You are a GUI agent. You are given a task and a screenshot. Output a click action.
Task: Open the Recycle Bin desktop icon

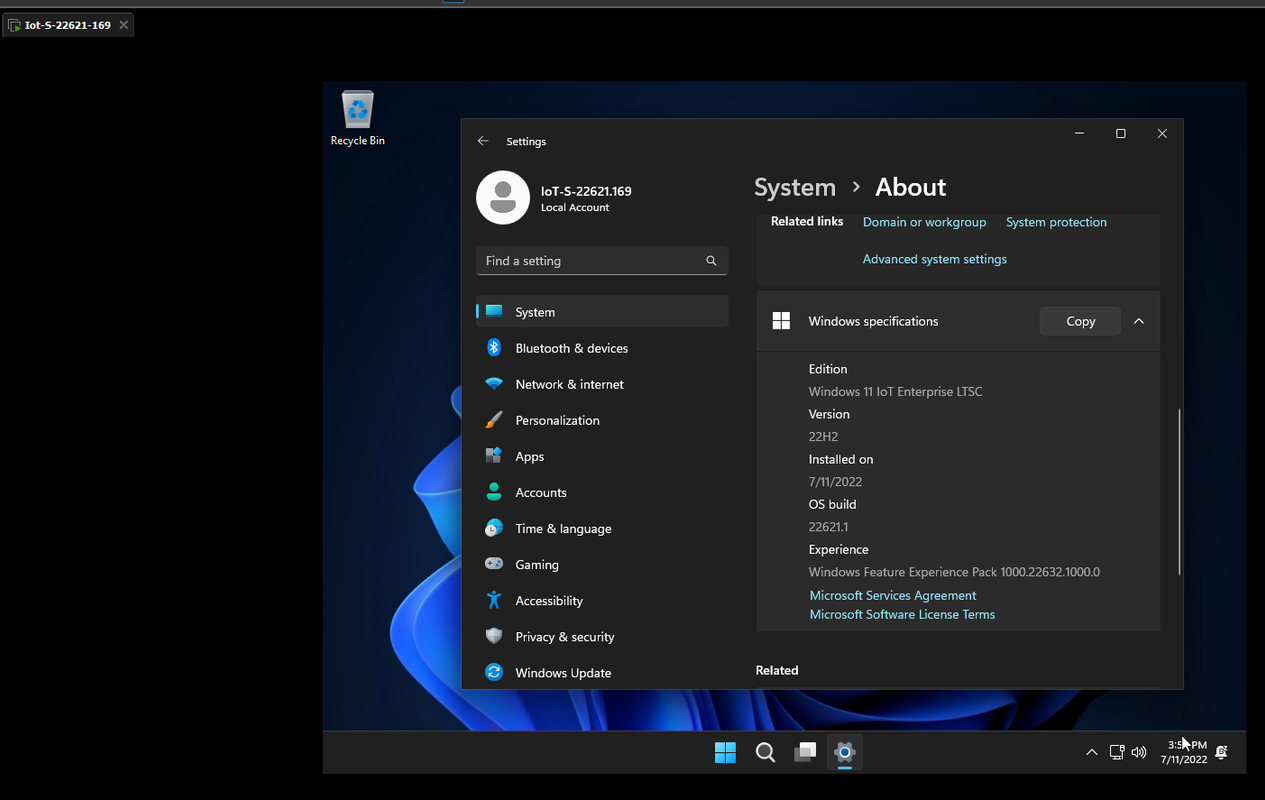[357, 118]
